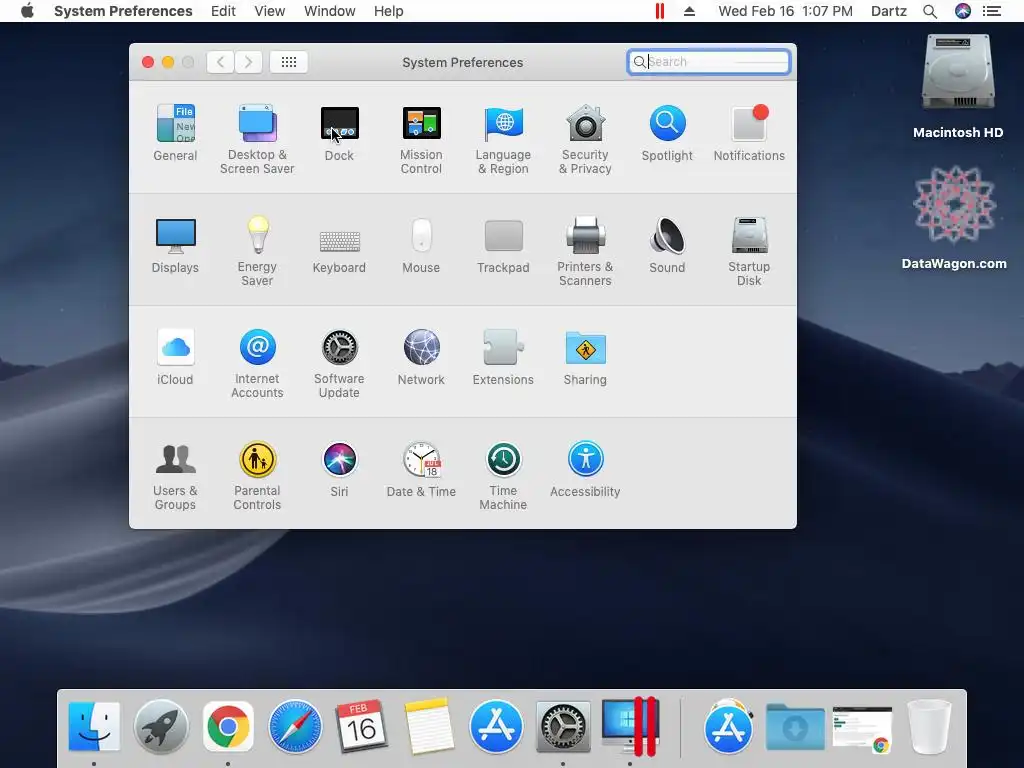Open Mission Control preferences

click(x=421, y=139)
